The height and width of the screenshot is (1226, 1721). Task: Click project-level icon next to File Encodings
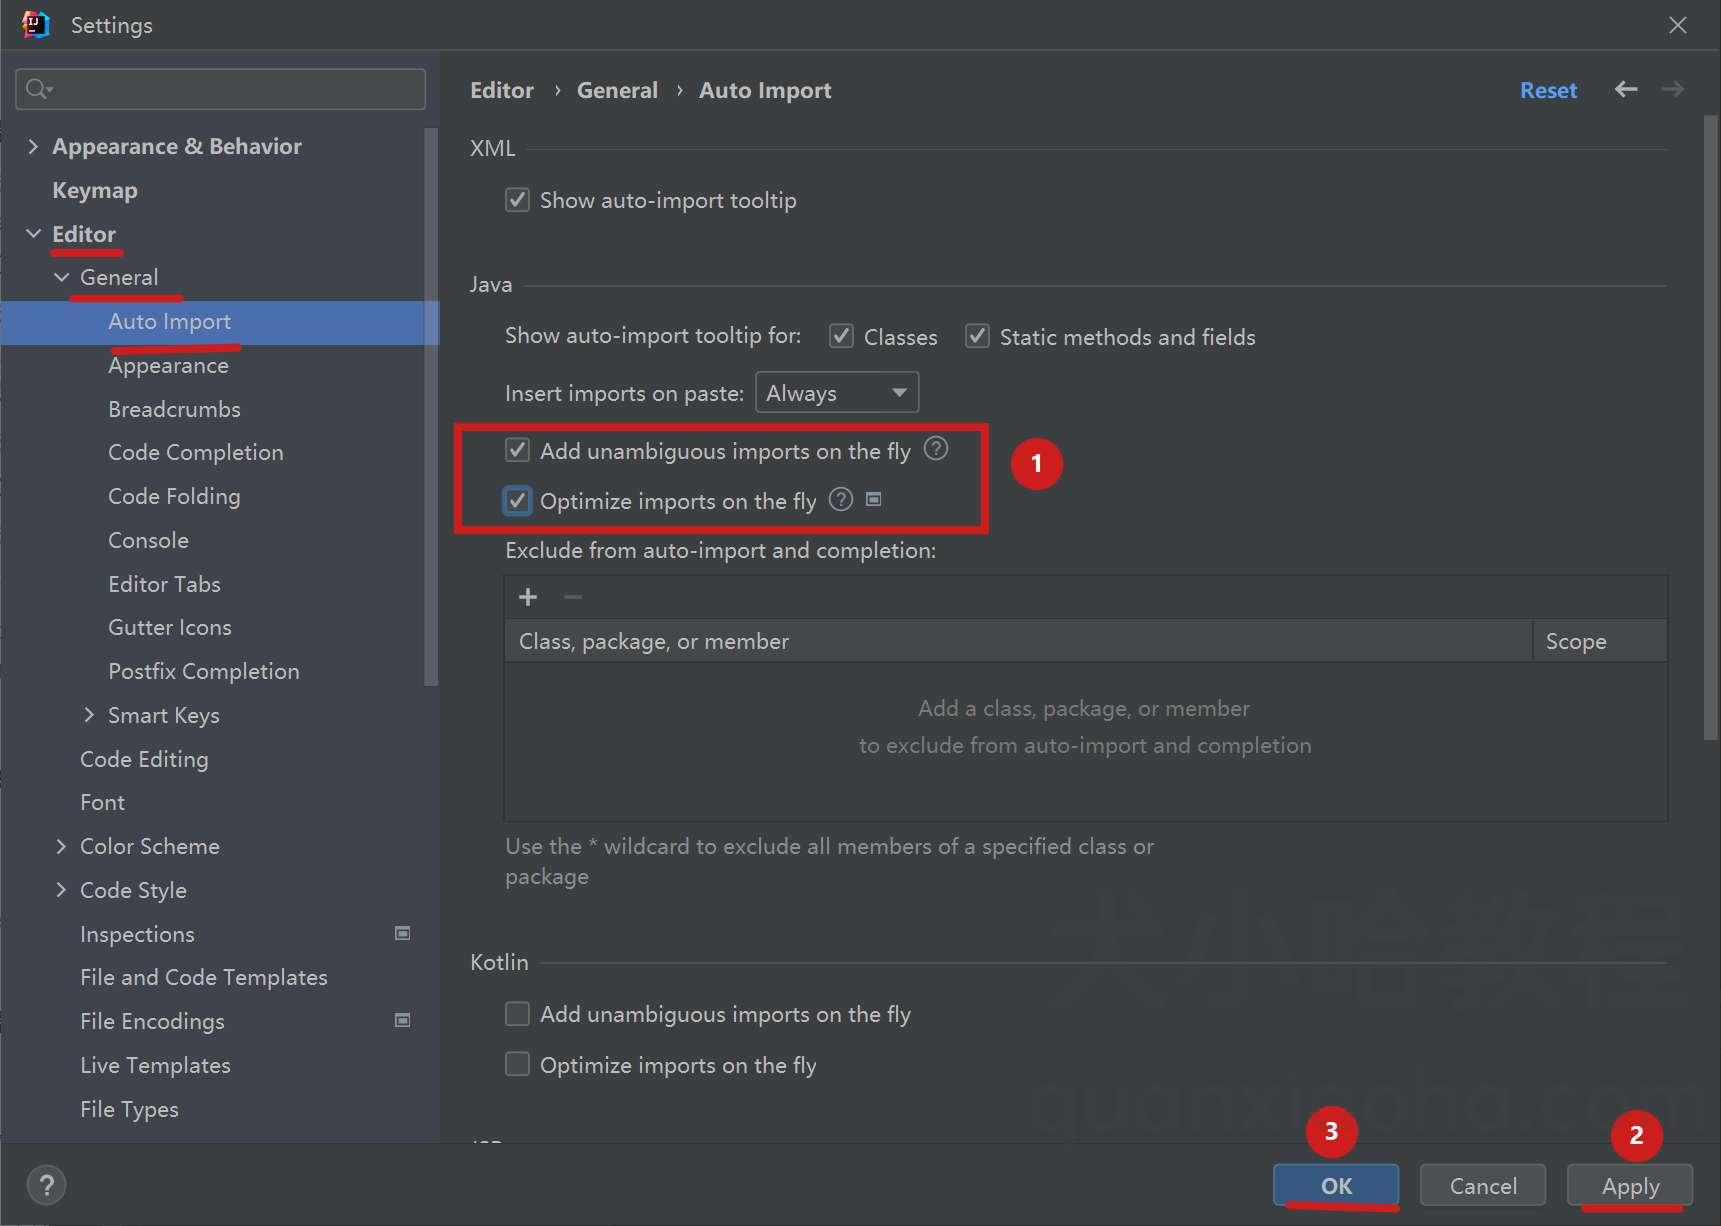pyautogui.click(x=403, y=1020)
